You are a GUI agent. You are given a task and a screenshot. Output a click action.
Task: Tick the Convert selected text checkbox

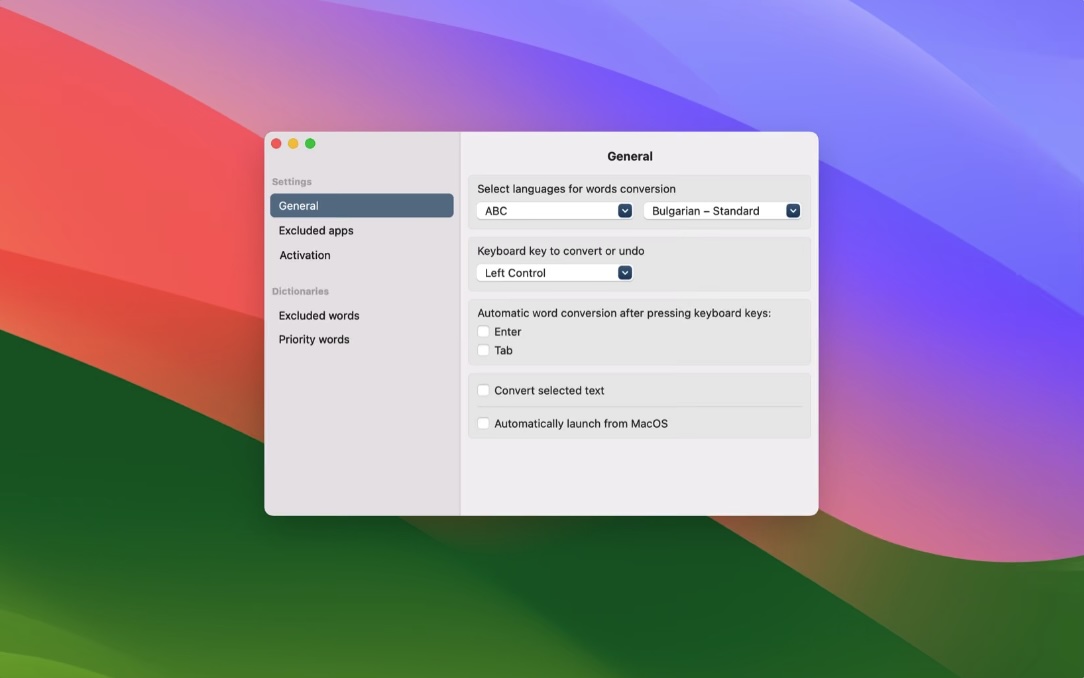coord(483,390)
